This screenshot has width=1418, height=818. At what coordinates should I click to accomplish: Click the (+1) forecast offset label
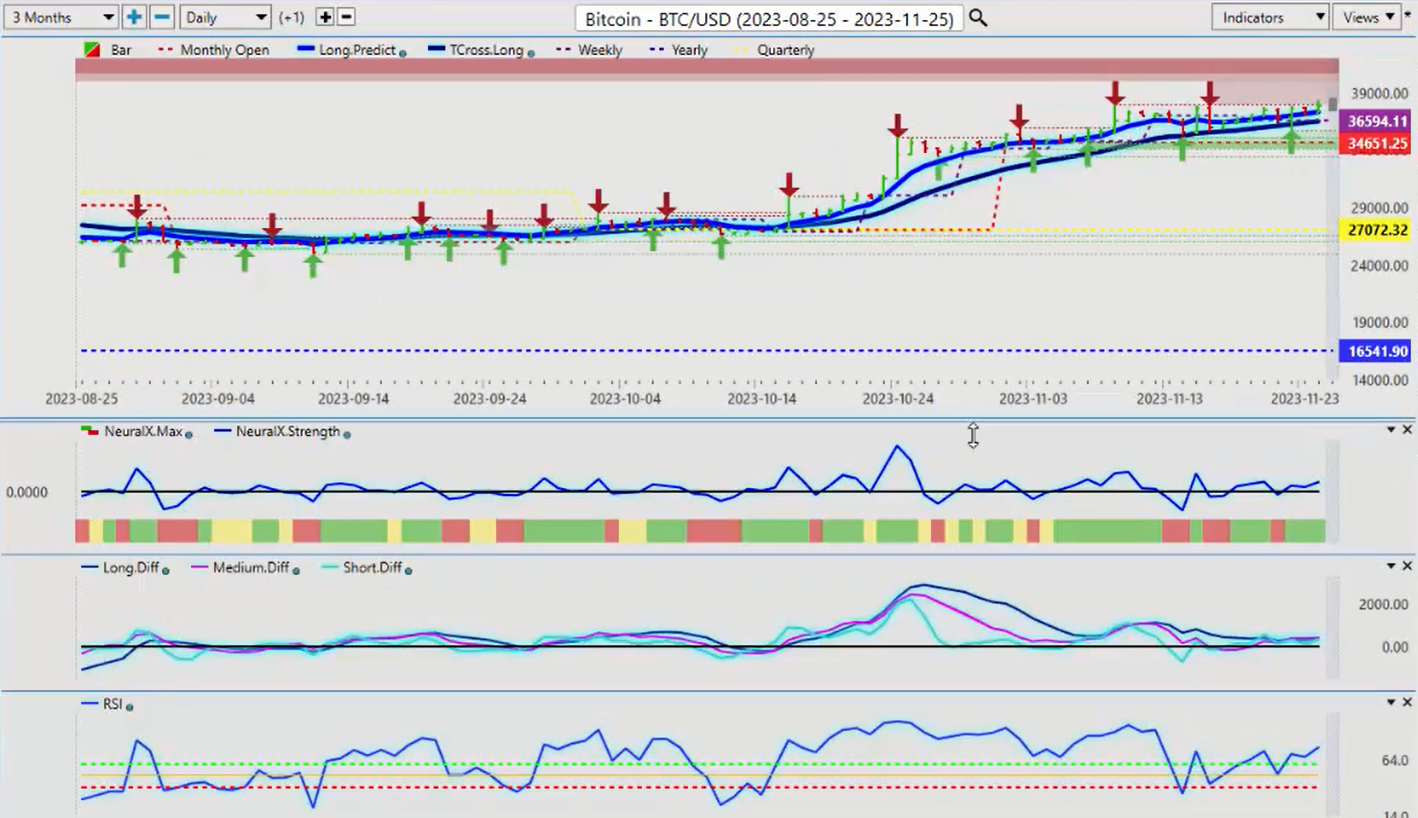(x=293, y=18)
